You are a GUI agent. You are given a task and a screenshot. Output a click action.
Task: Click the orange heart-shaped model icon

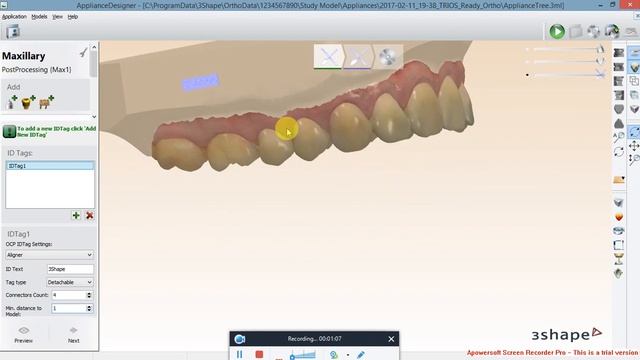click(619, 217)
